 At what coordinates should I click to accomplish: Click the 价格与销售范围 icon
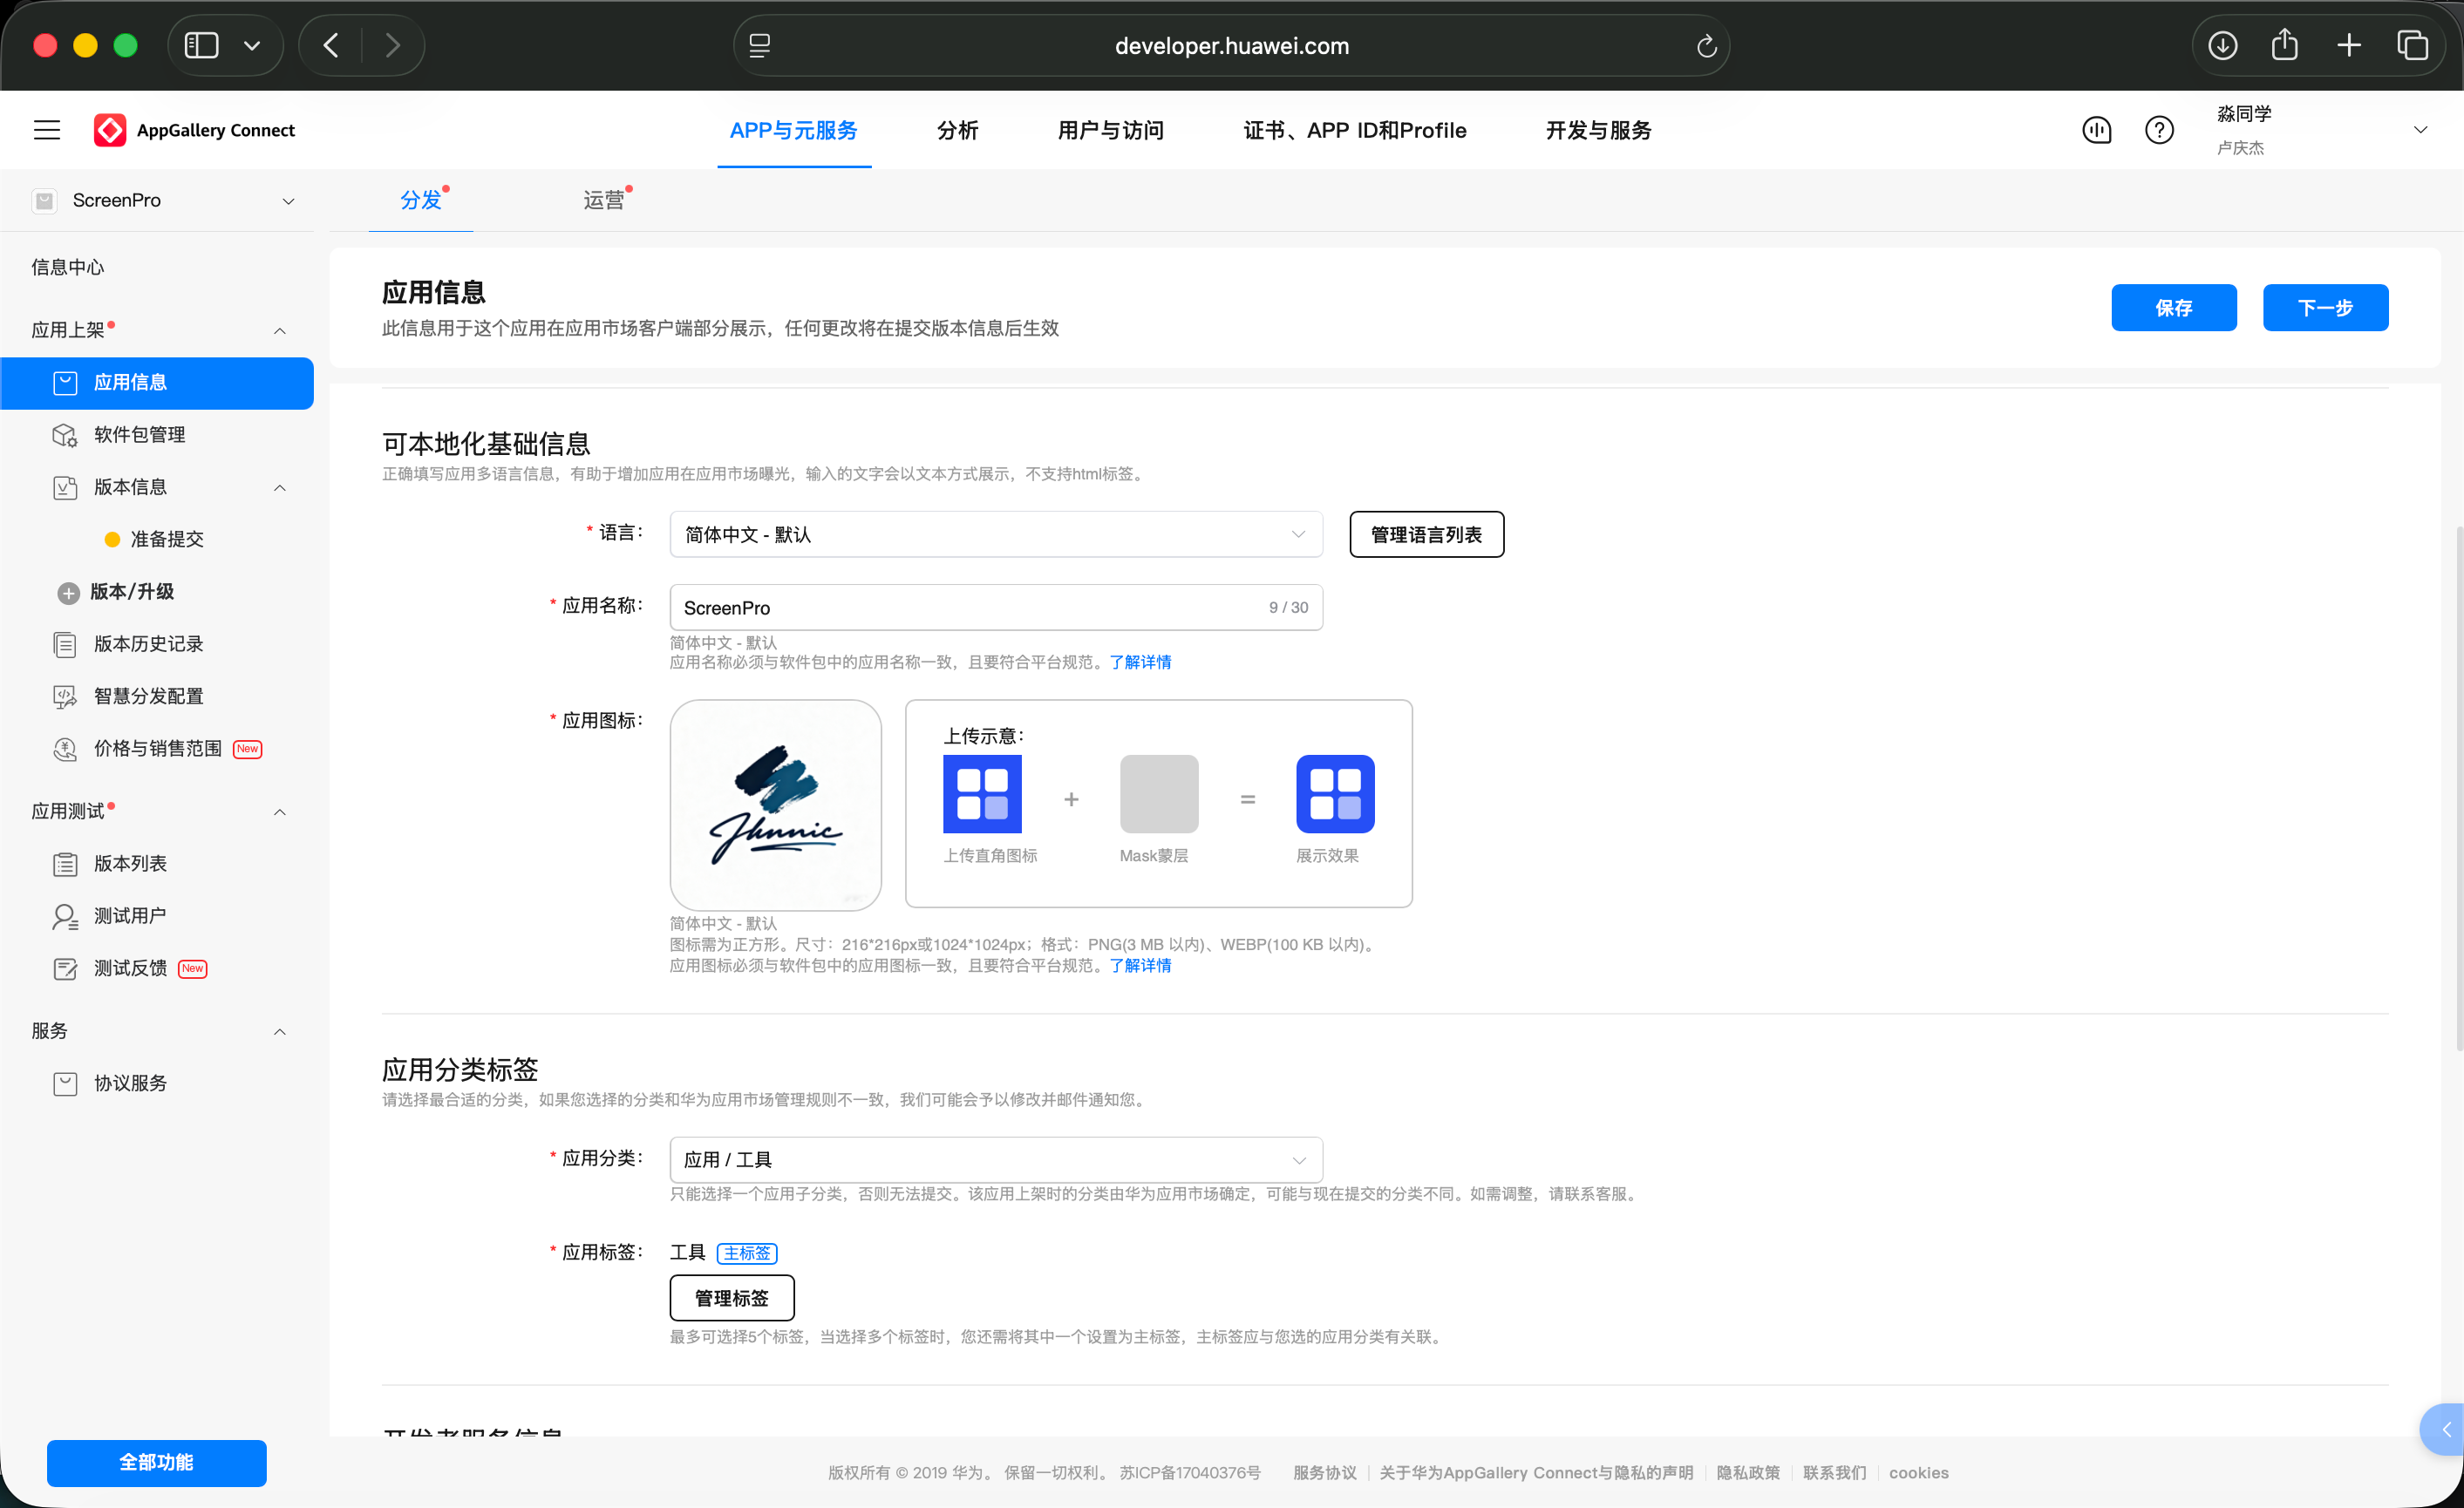coord(65,749)
